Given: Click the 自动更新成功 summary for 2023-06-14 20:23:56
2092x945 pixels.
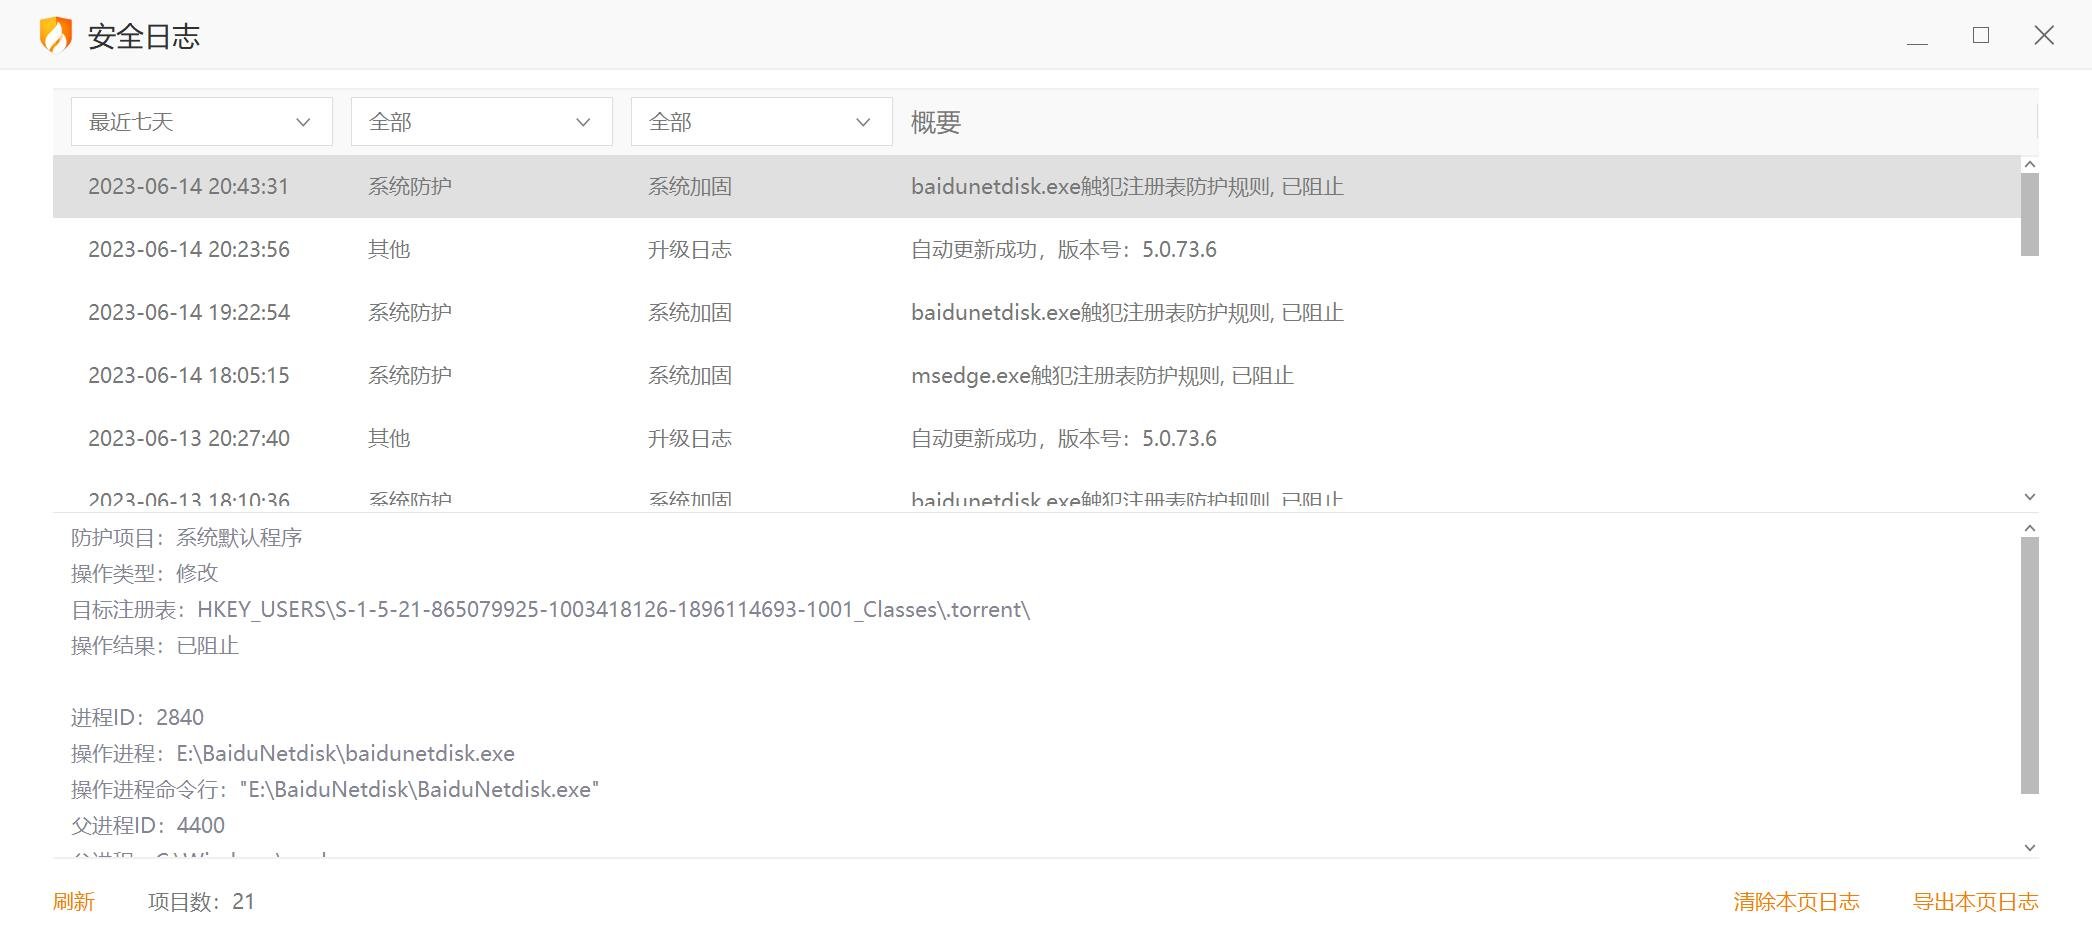Looking at the screenshot, I should point(1064,249).
